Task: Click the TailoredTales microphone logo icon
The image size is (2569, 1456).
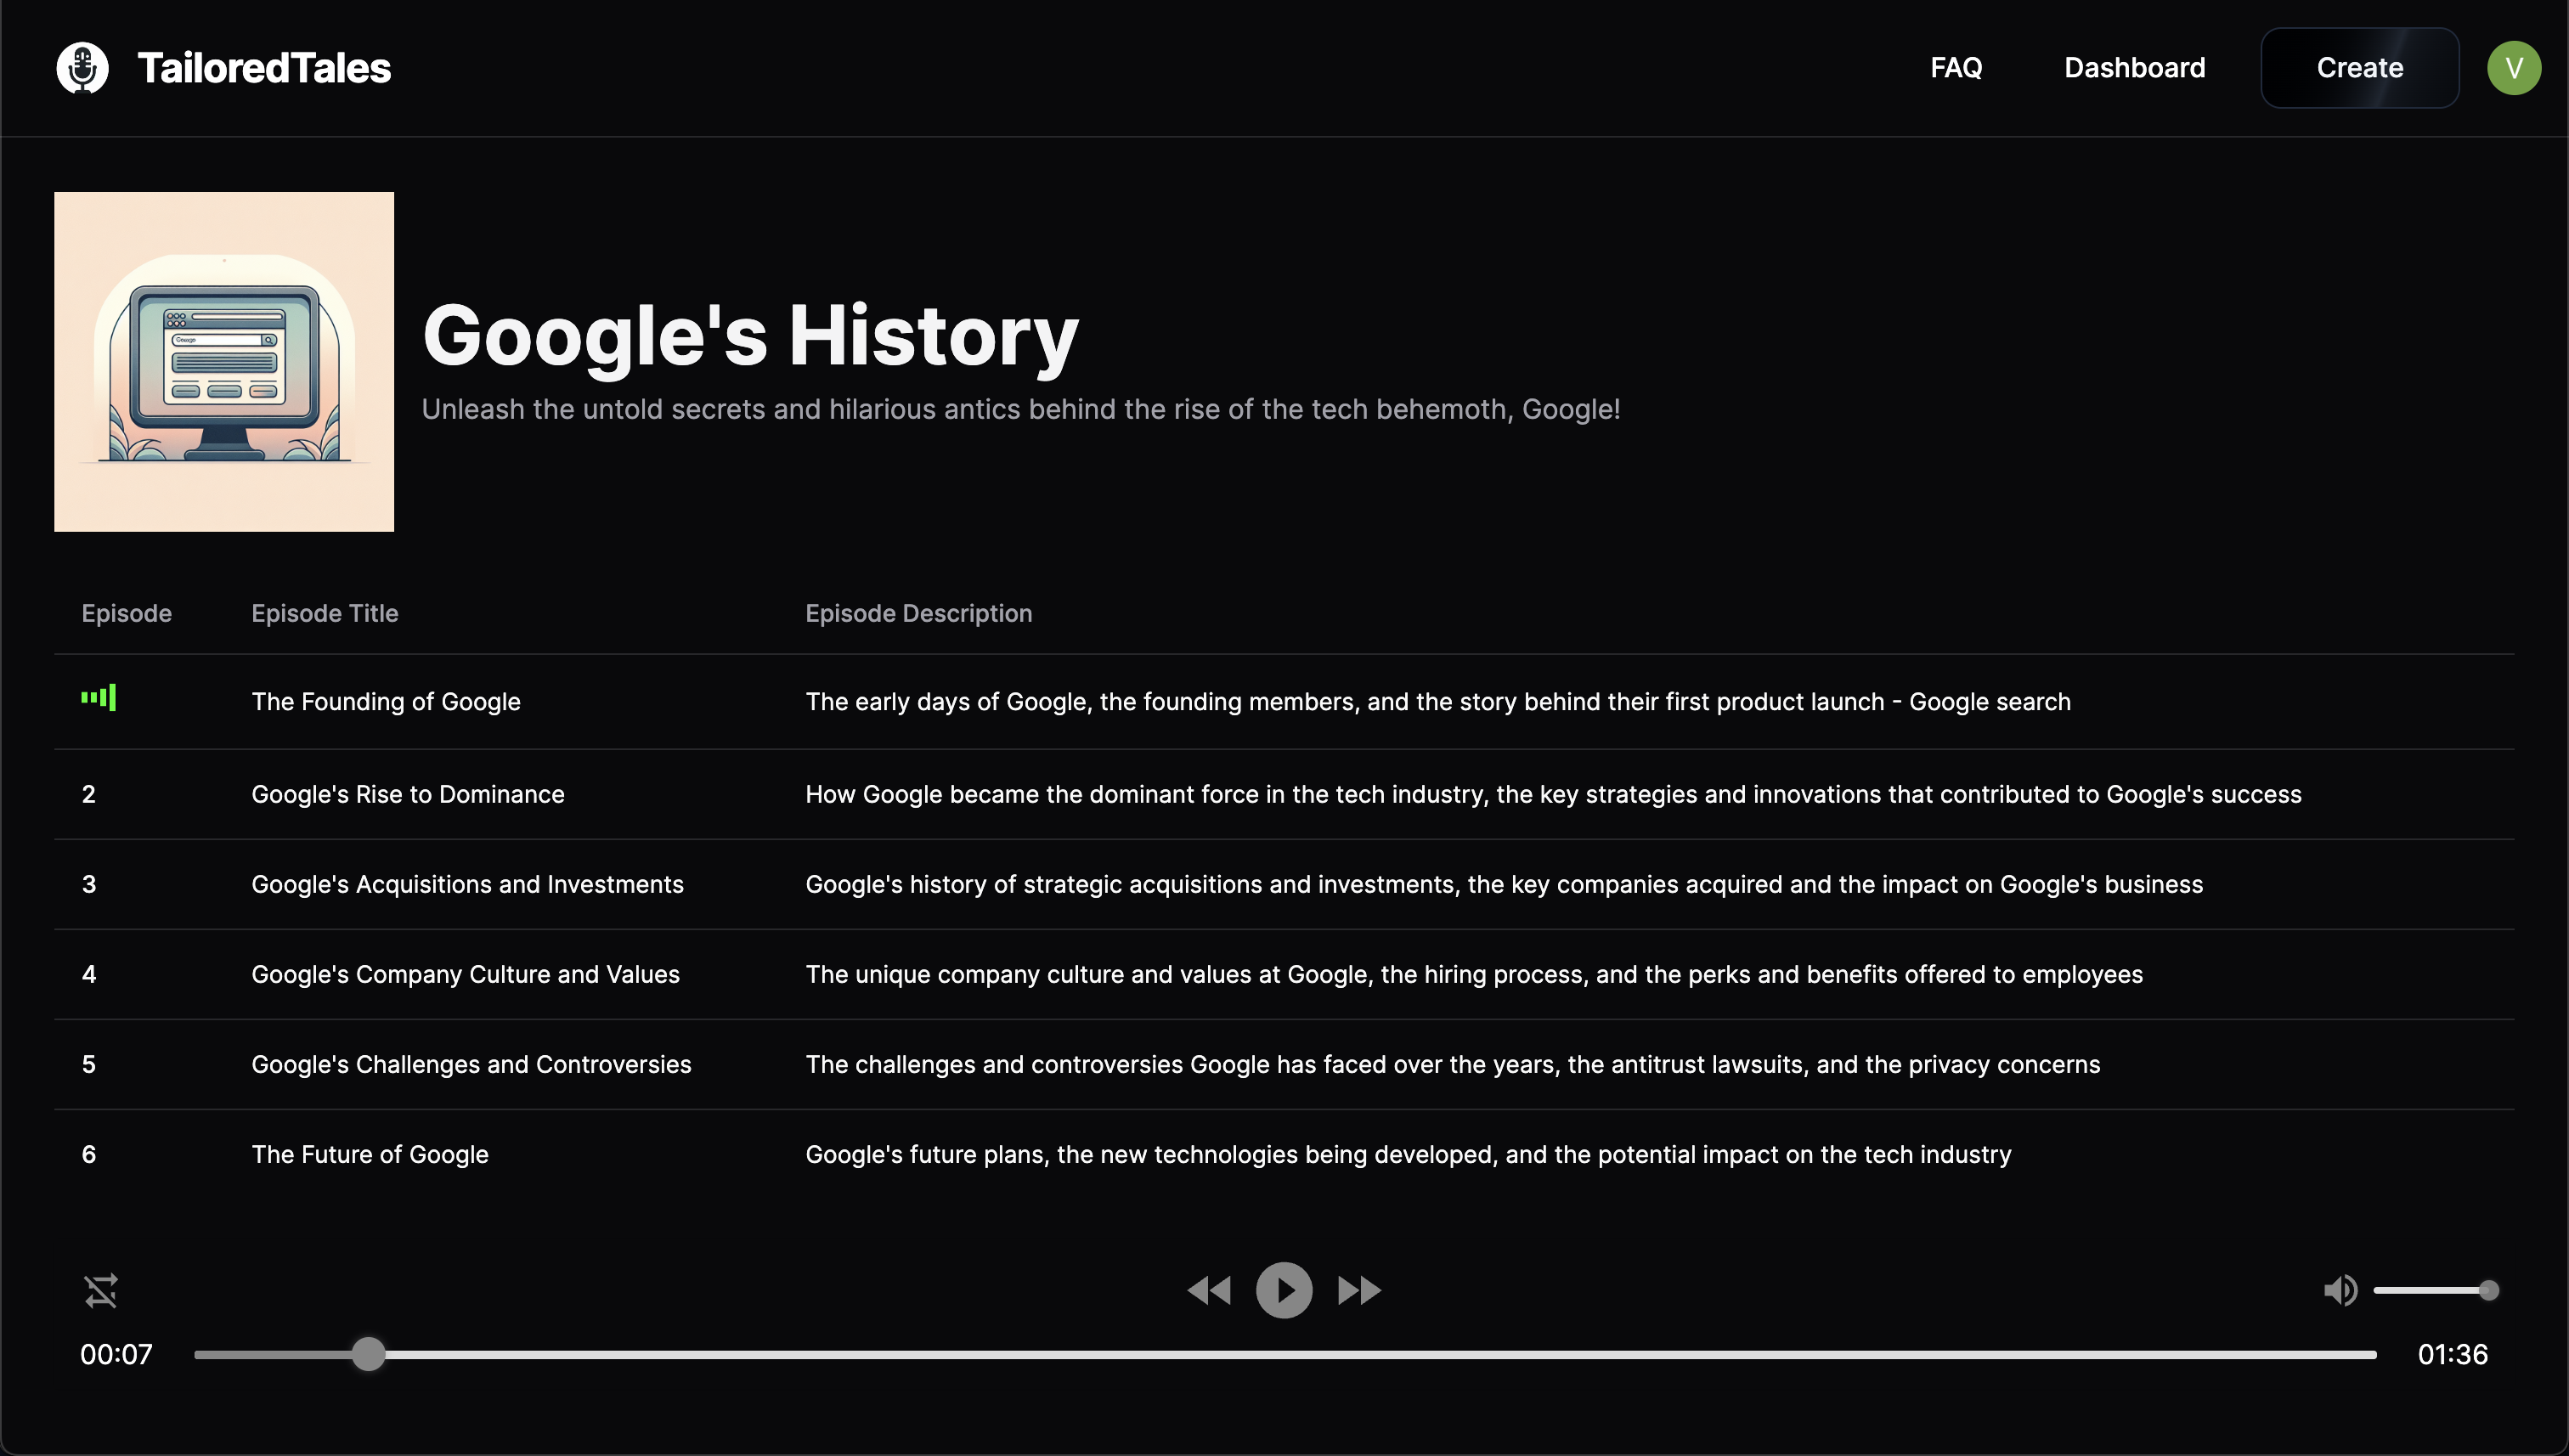Action: coord(82,68)
